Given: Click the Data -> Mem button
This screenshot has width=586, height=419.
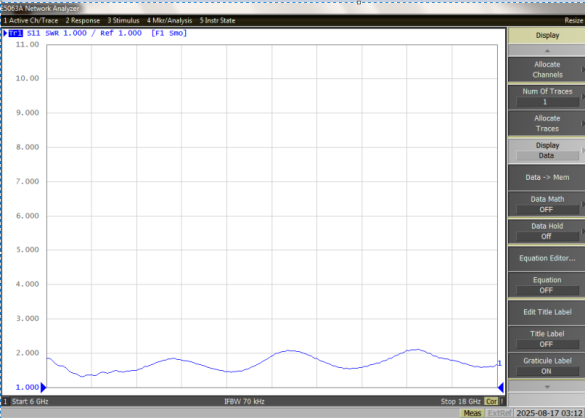Looking at the screenshot, I should click(547, 177).
